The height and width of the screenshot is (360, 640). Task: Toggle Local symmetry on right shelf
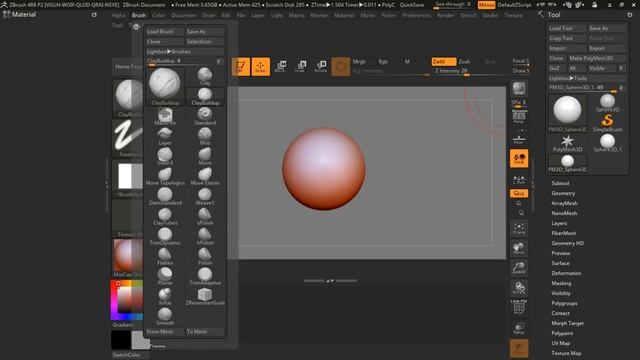coord(519,158)
